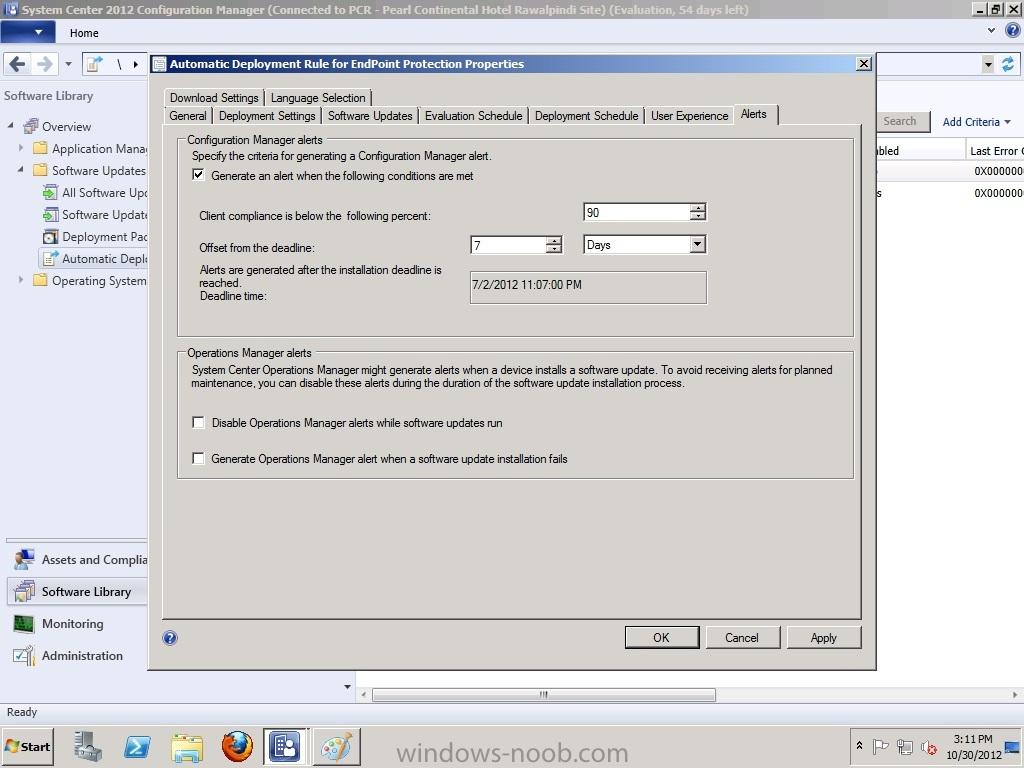This screenshot has height=768, width=1024.
Task: Click the Software Update Groups icon
Action: click(50, 214)
